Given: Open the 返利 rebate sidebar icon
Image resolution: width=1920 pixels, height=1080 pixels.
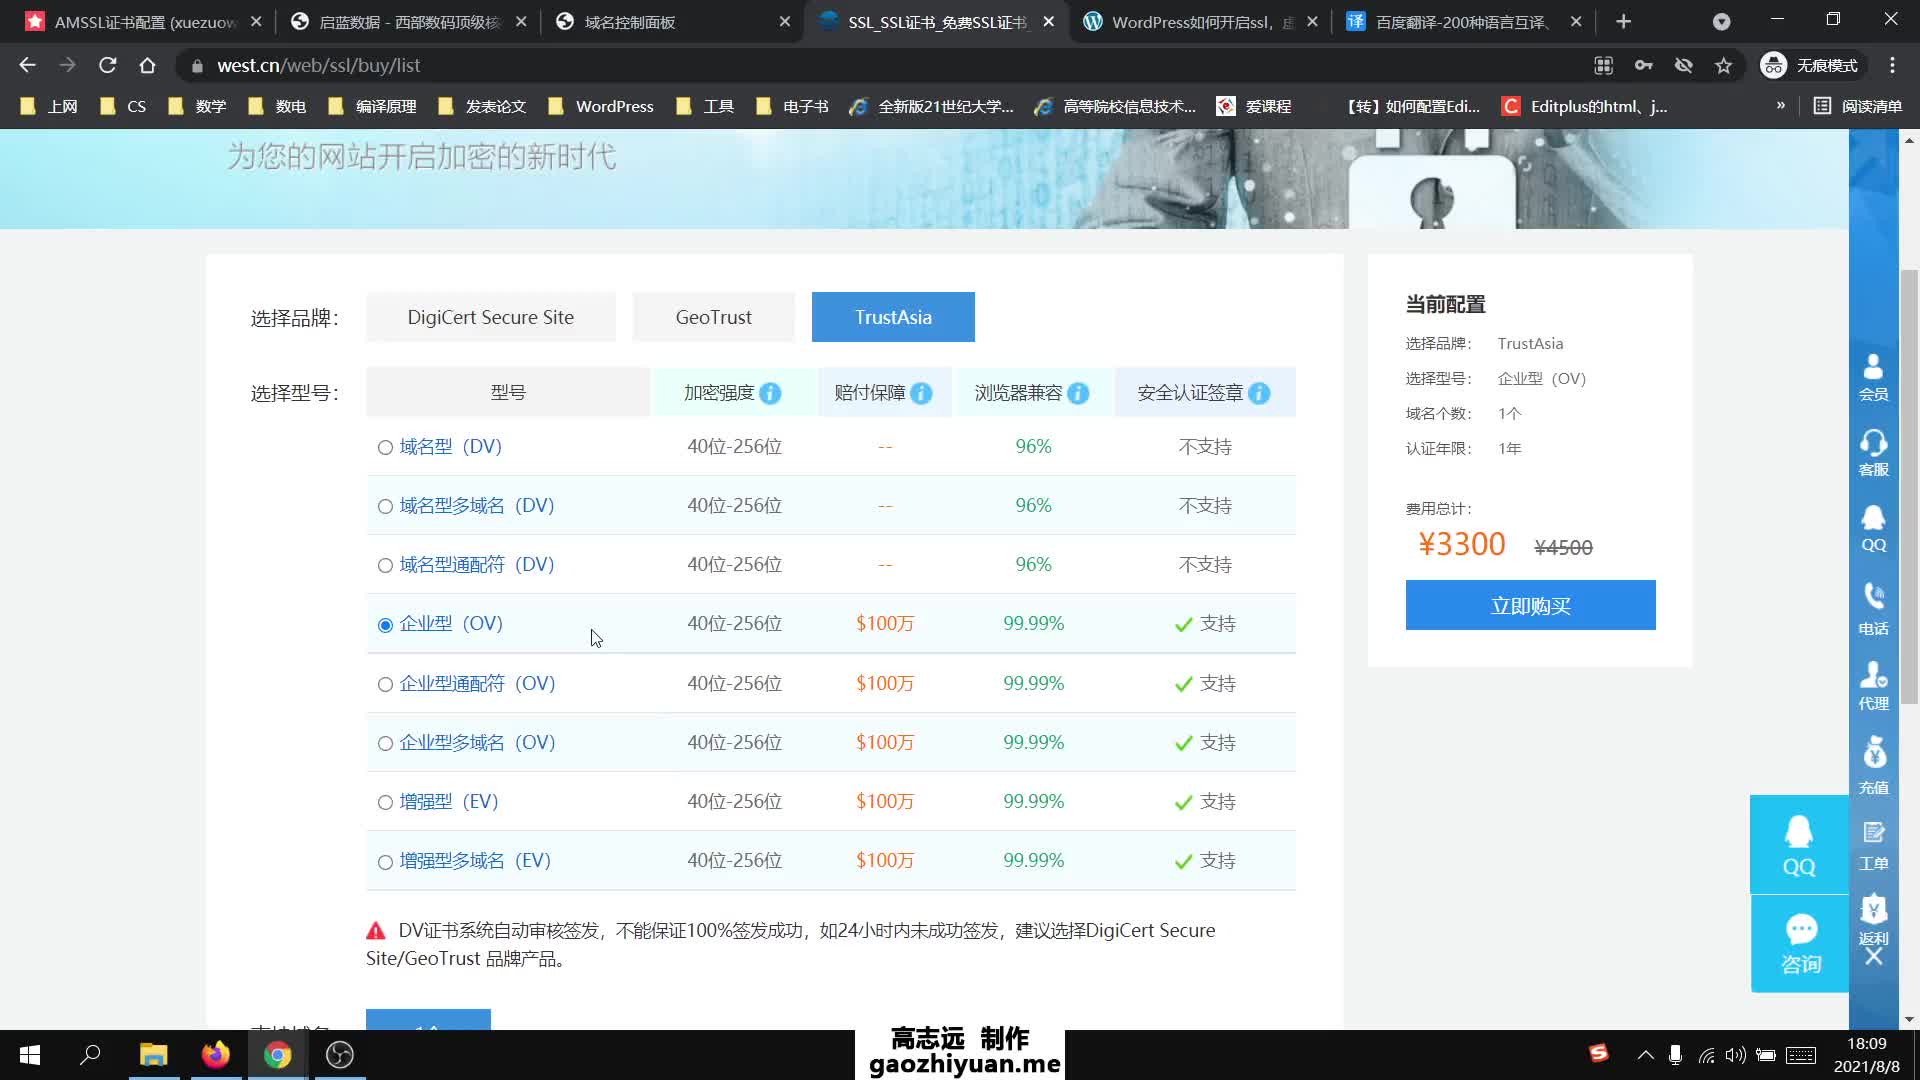Looking at the screenshot, I should 1873,920.
